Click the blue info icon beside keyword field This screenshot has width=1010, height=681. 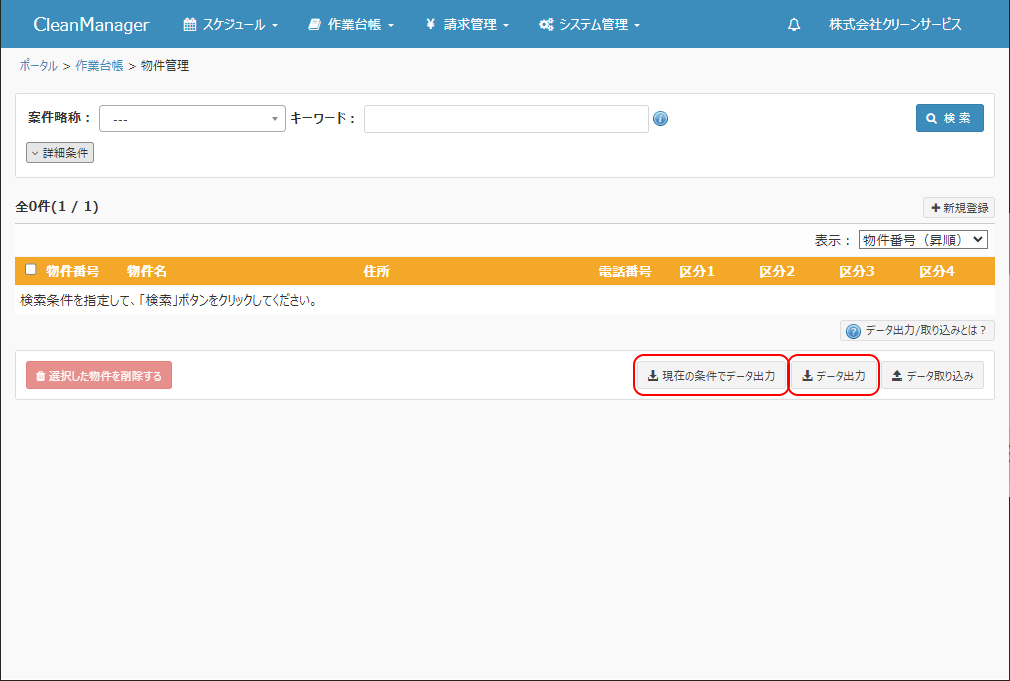[x=660, y=119]
